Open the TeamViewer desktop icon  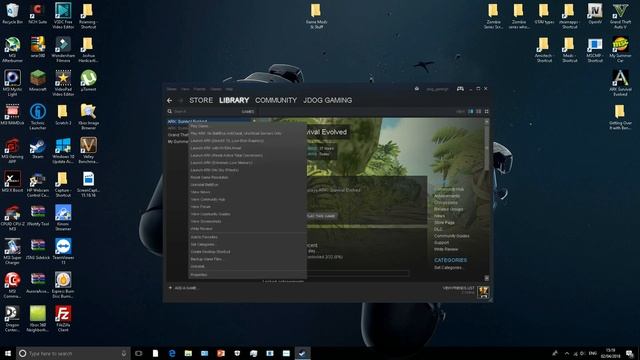[63, 252]
